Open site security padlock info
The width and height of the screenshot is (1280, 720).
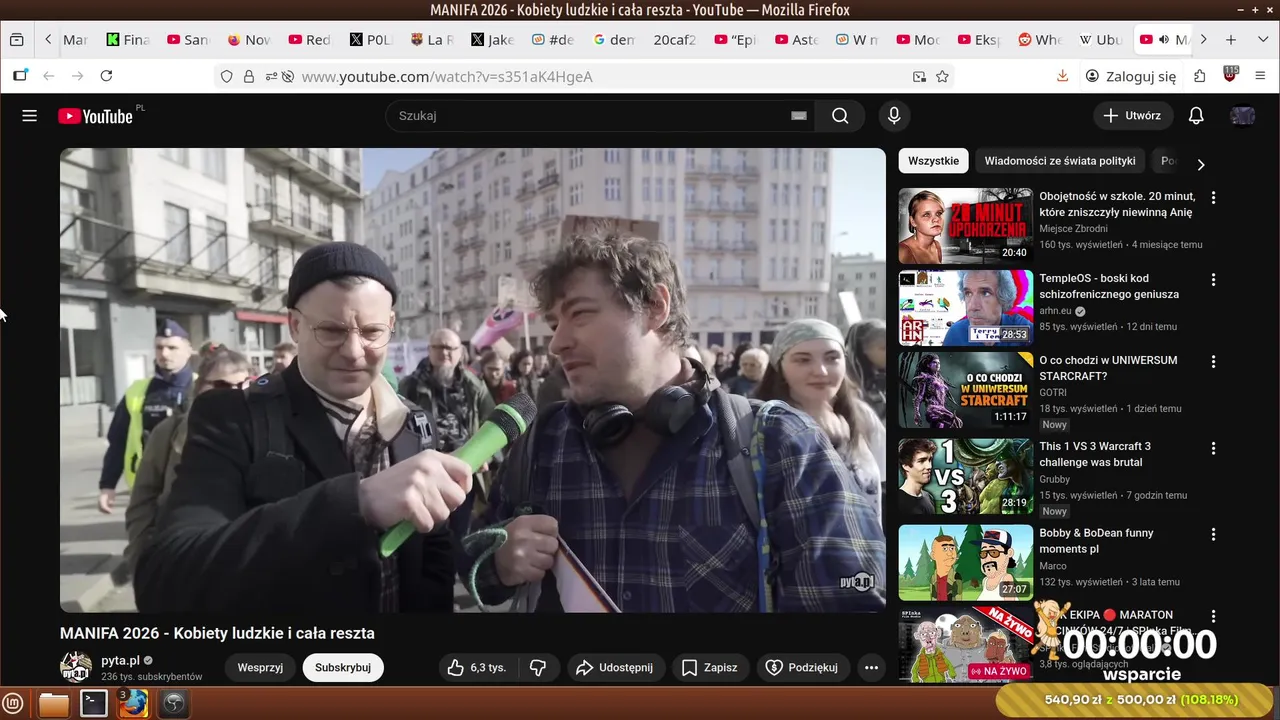[248, 76]
